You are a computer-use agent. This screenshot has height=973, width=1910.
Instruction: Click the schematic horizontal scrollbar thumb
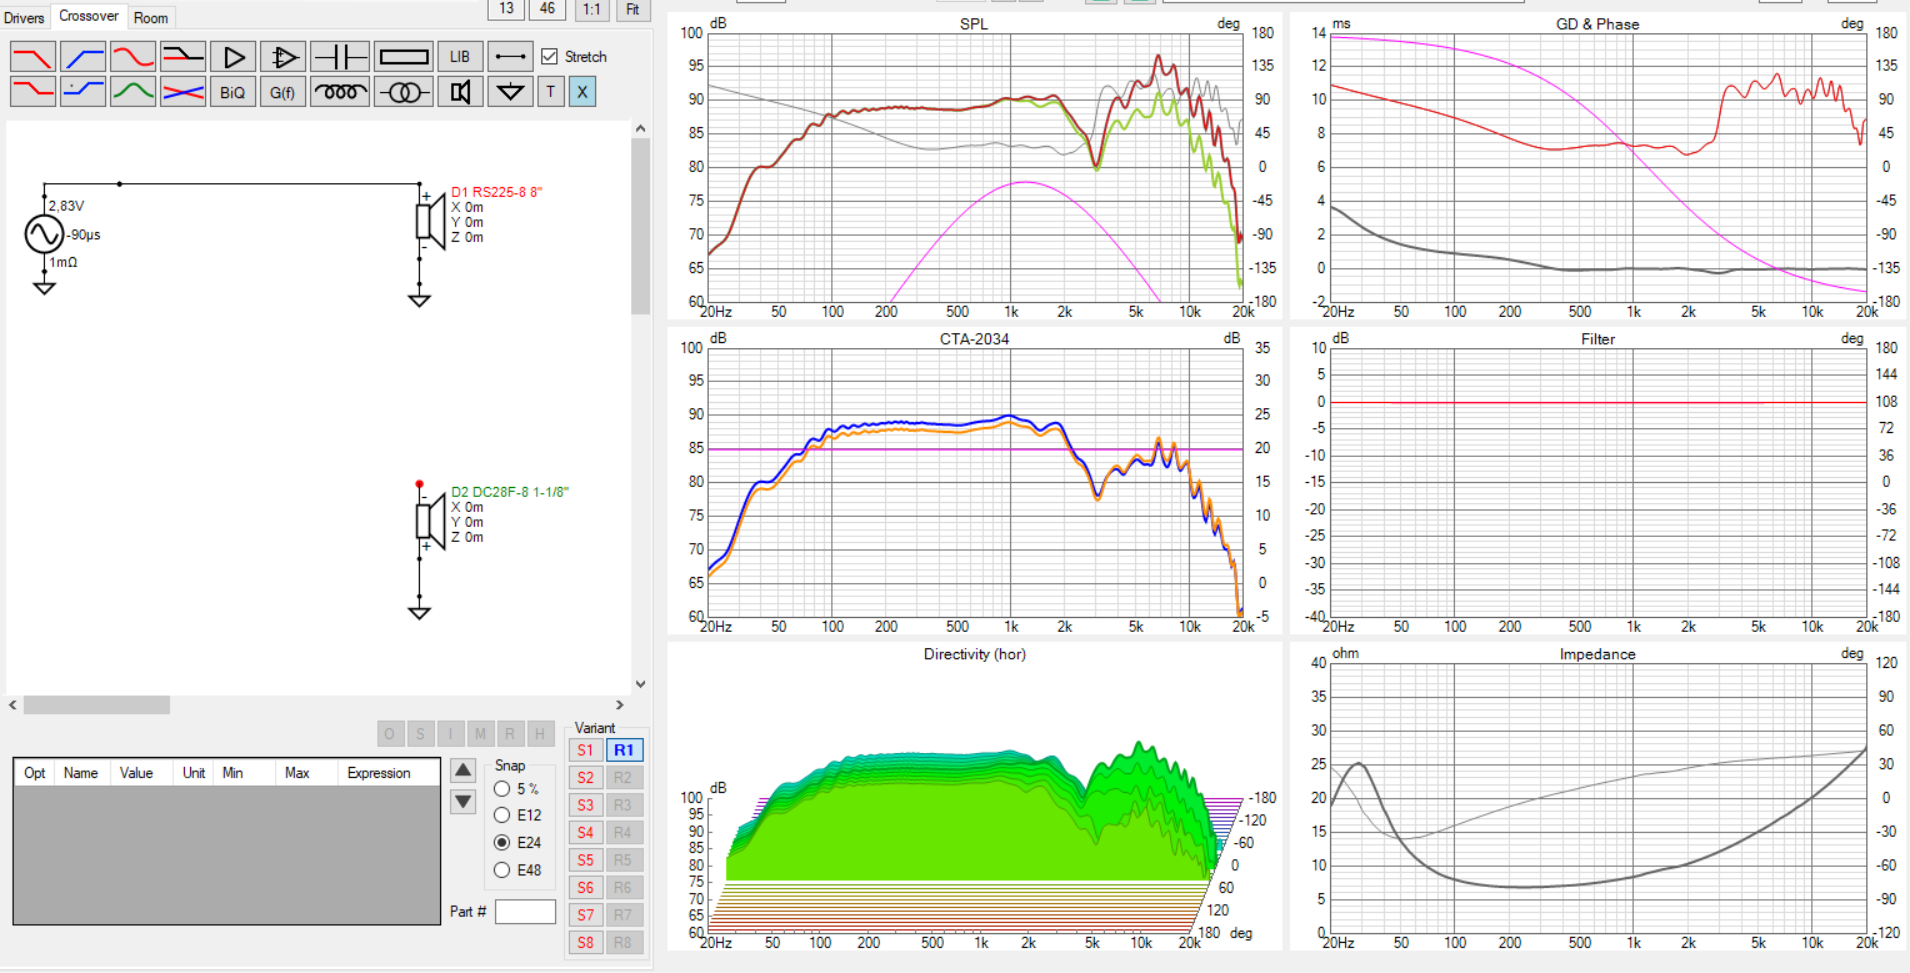tap(97, 705)
